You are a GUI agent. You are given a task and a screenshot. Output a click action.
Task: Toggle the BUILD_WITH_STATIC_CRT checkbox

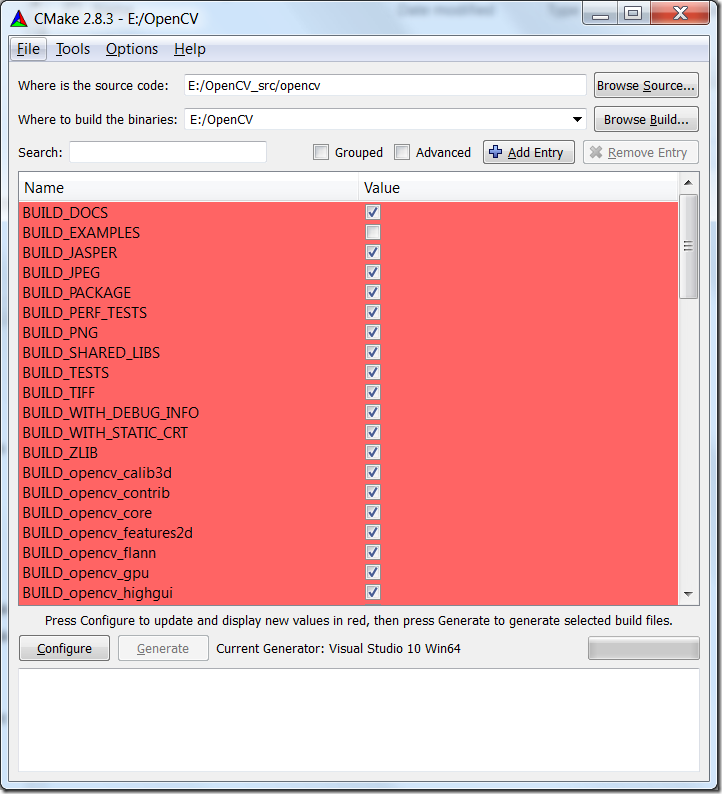[373, 432]
